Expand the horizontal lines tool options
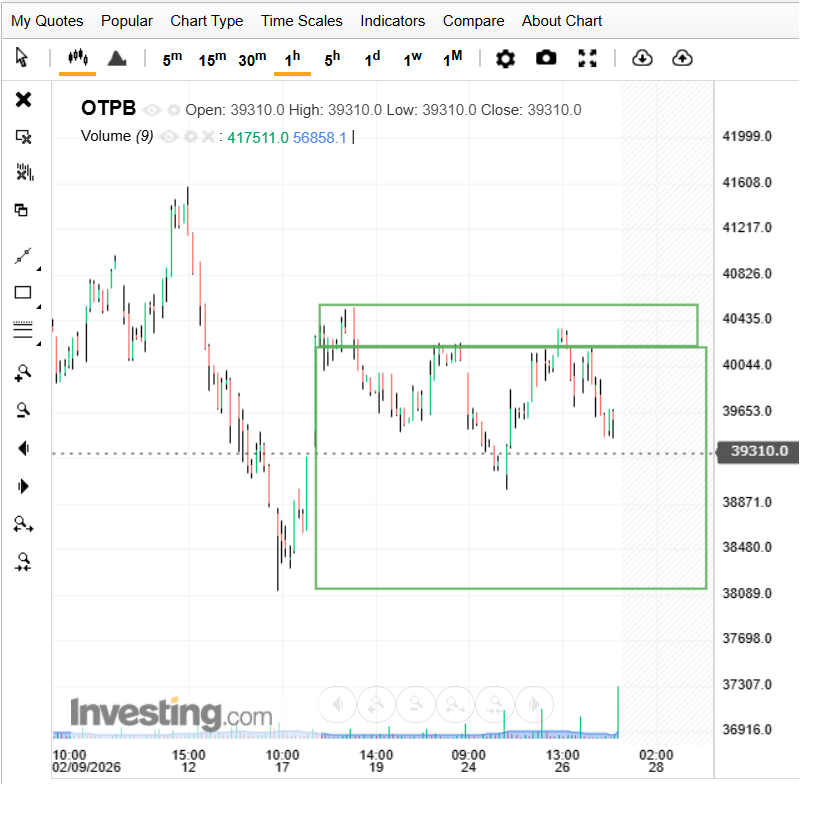Screen dimensions: 813x830 tap(38, 343)
